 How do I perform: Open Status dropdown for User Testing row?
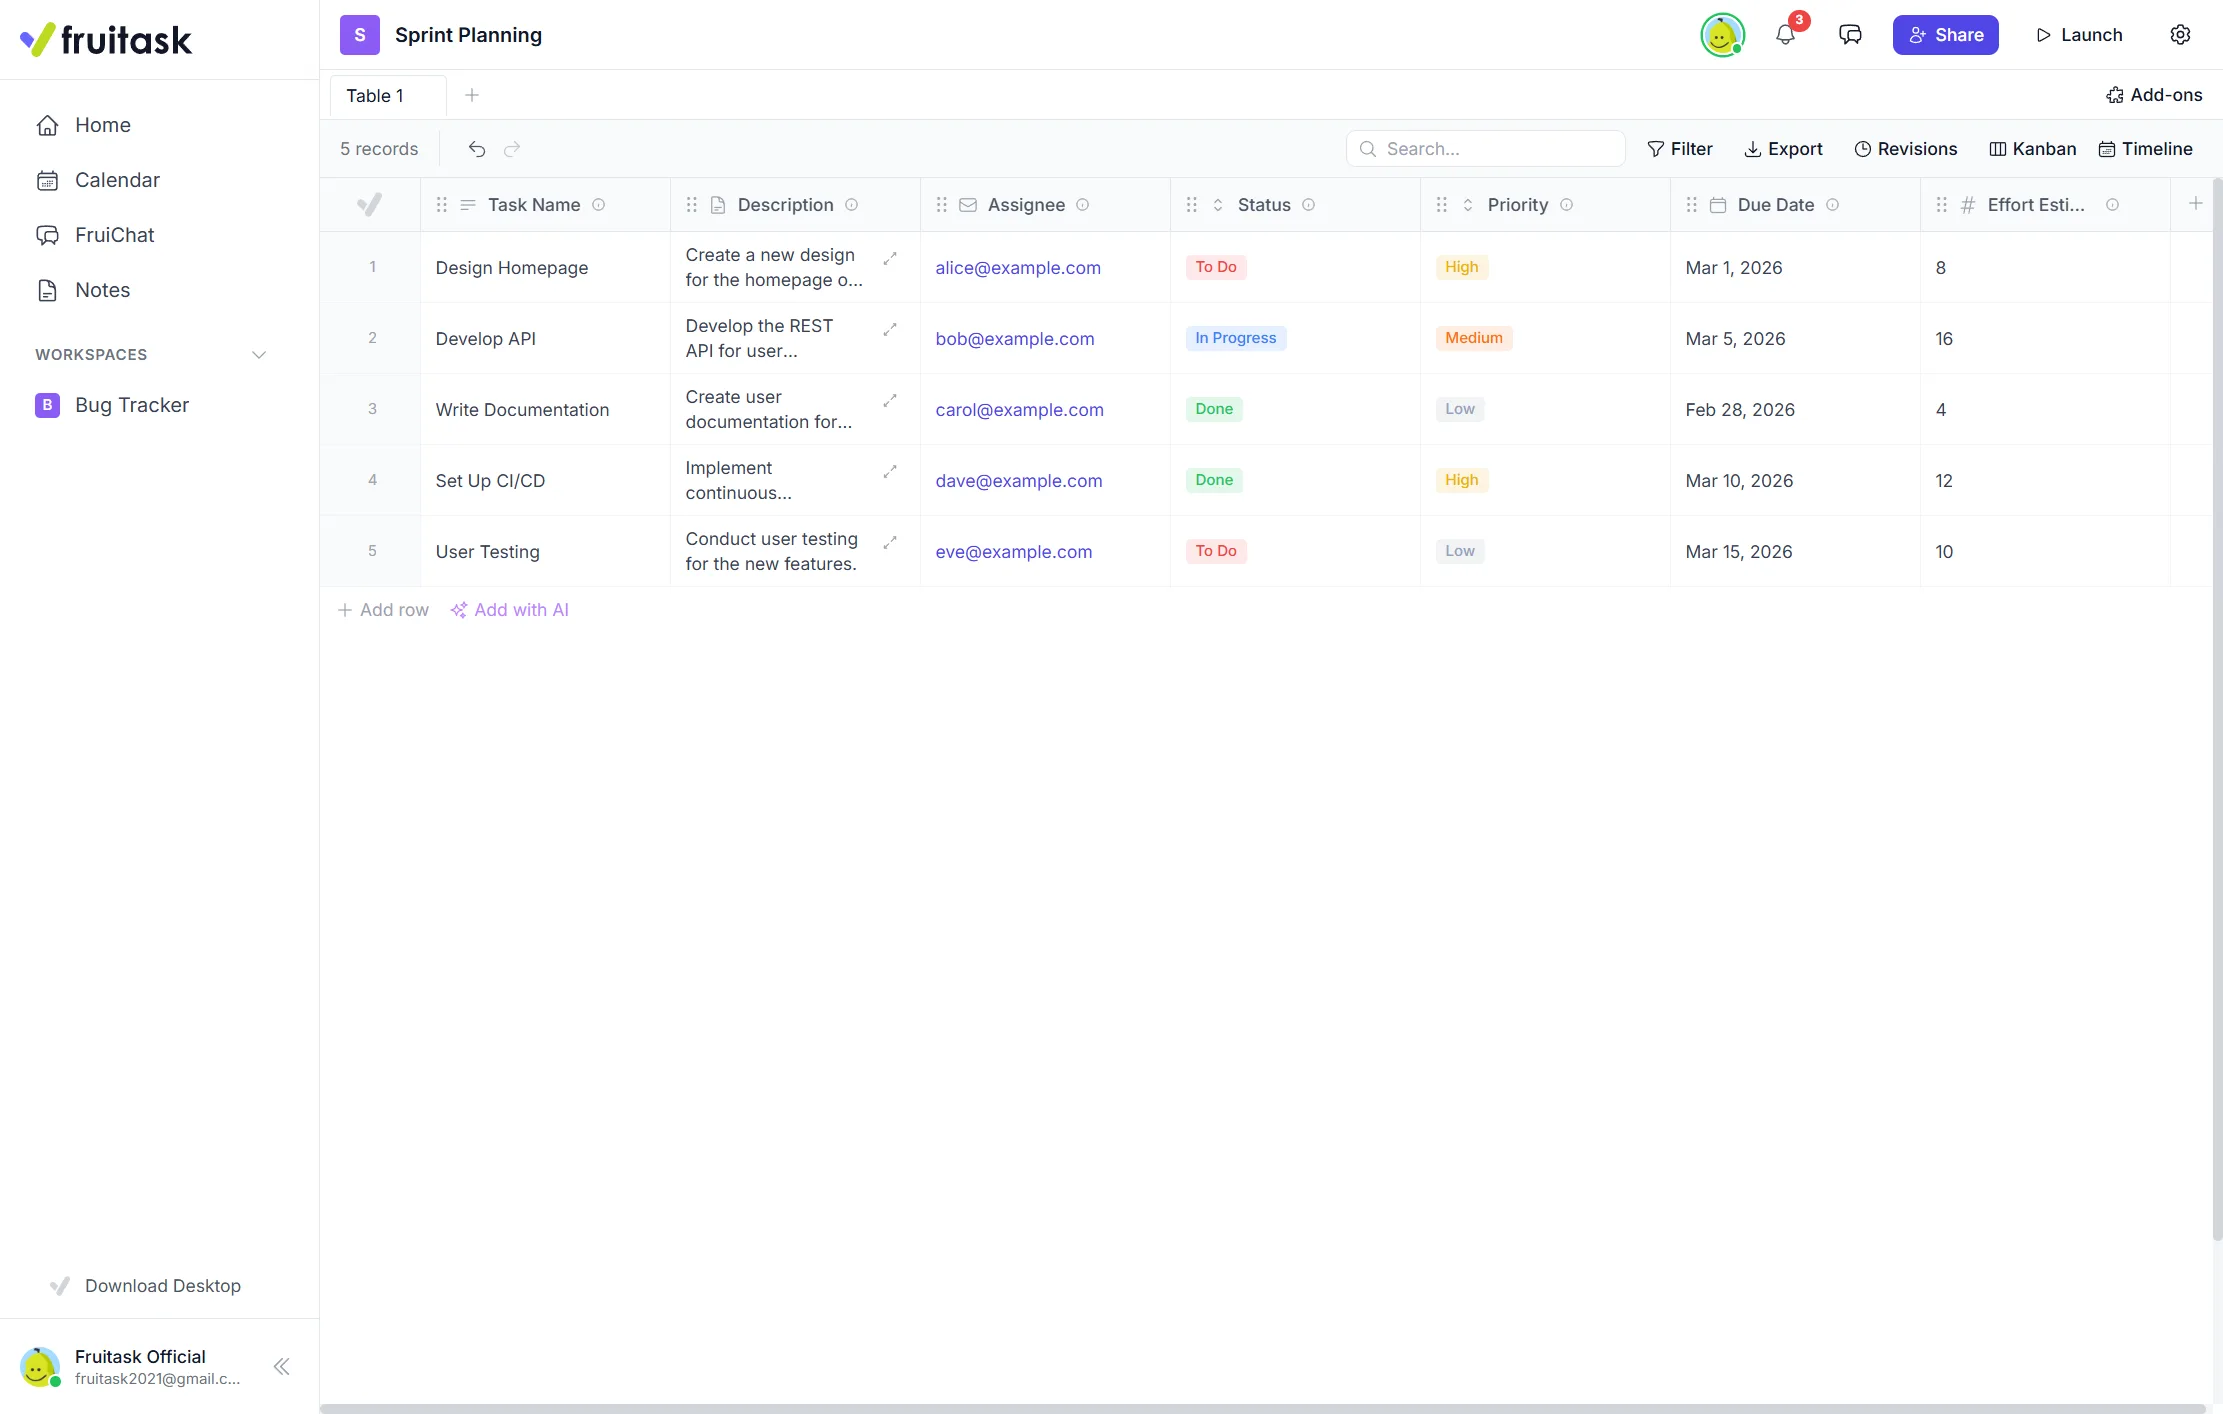pos(1216,551)
